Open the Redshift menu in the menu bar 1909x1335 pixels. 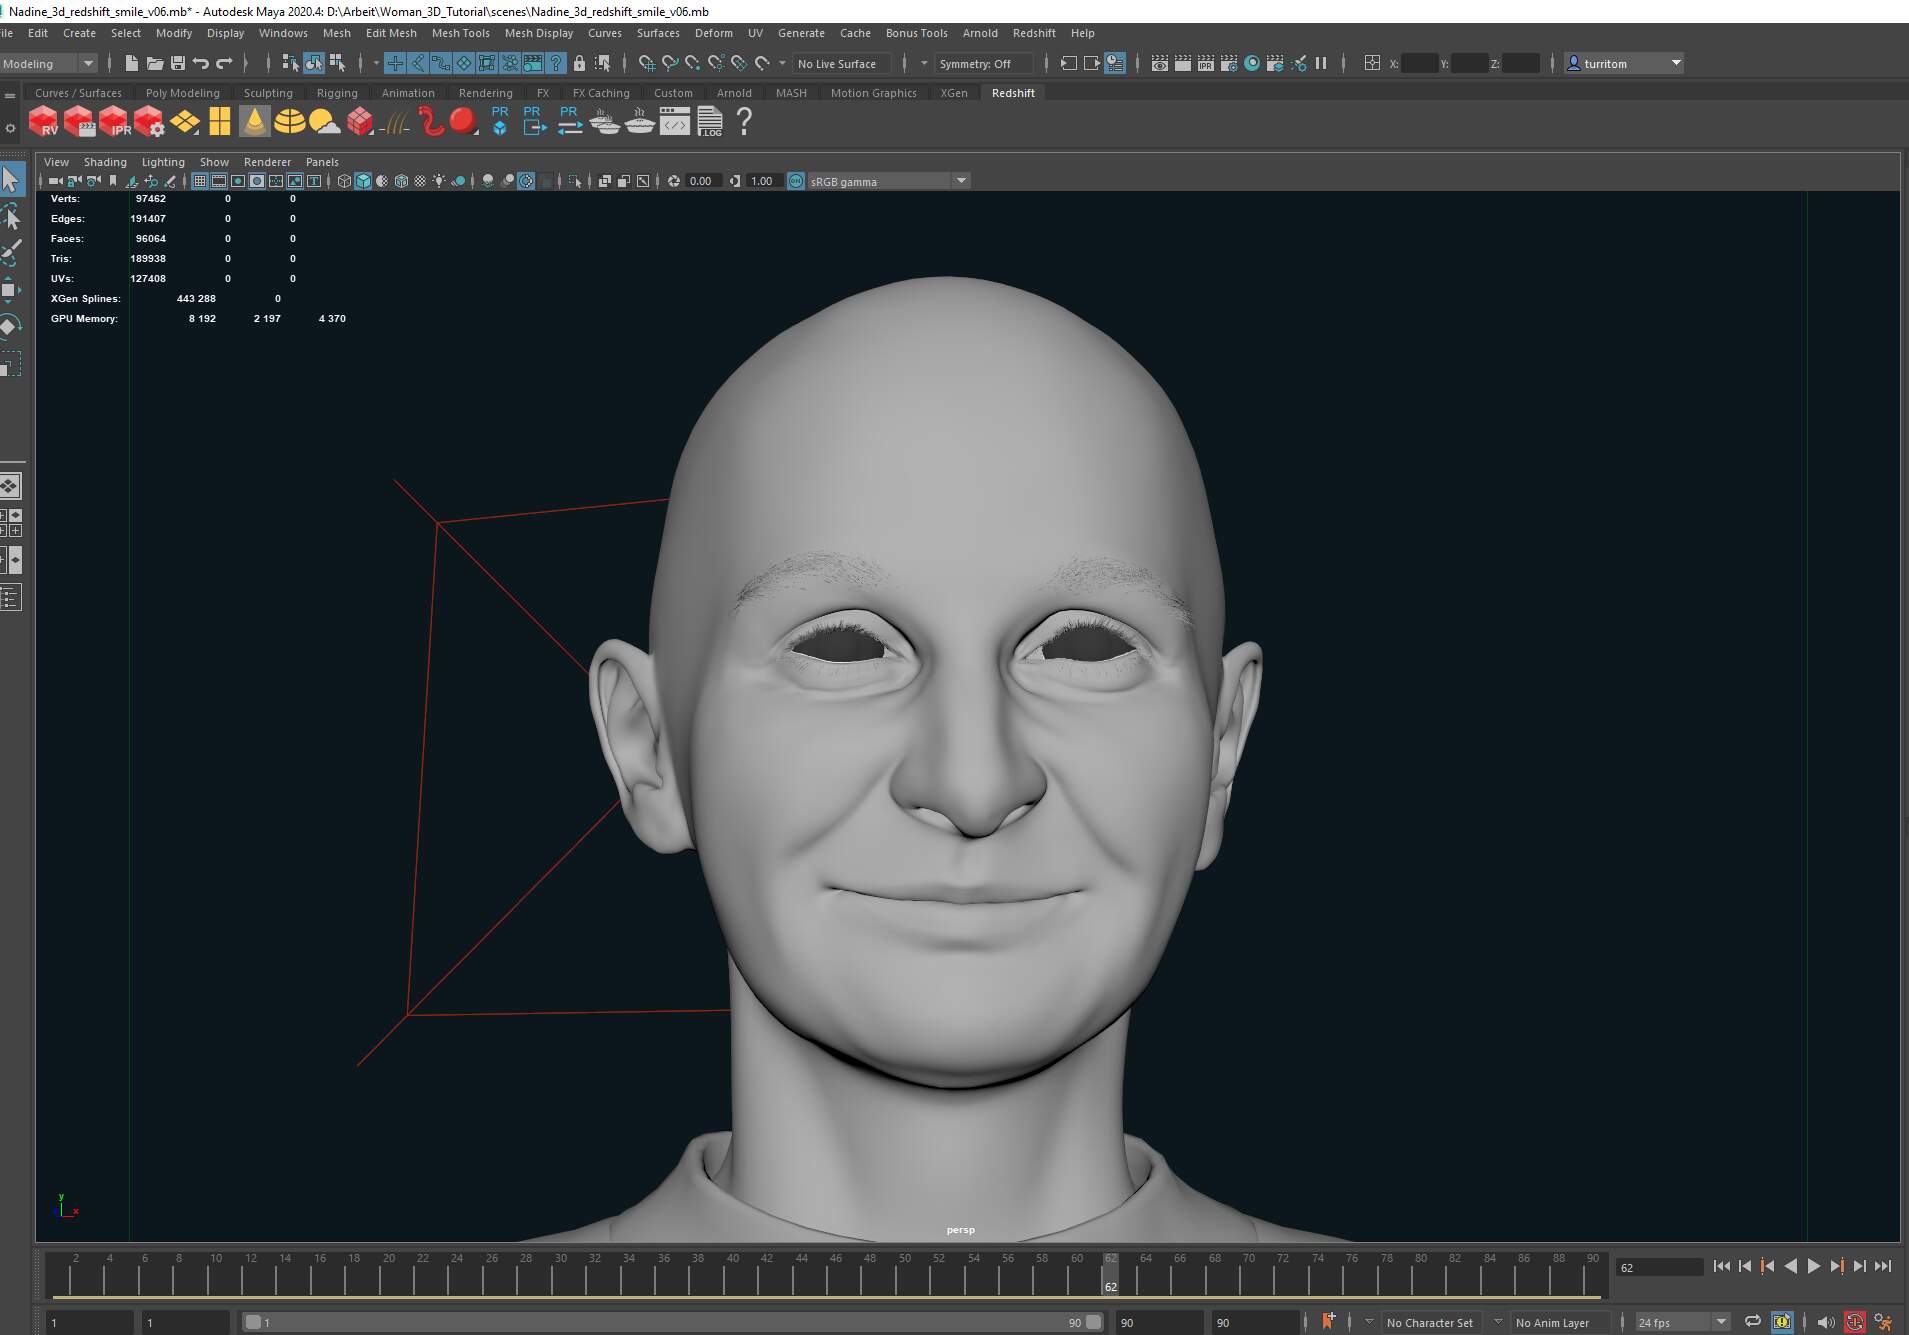click(x=1034, y=33)
